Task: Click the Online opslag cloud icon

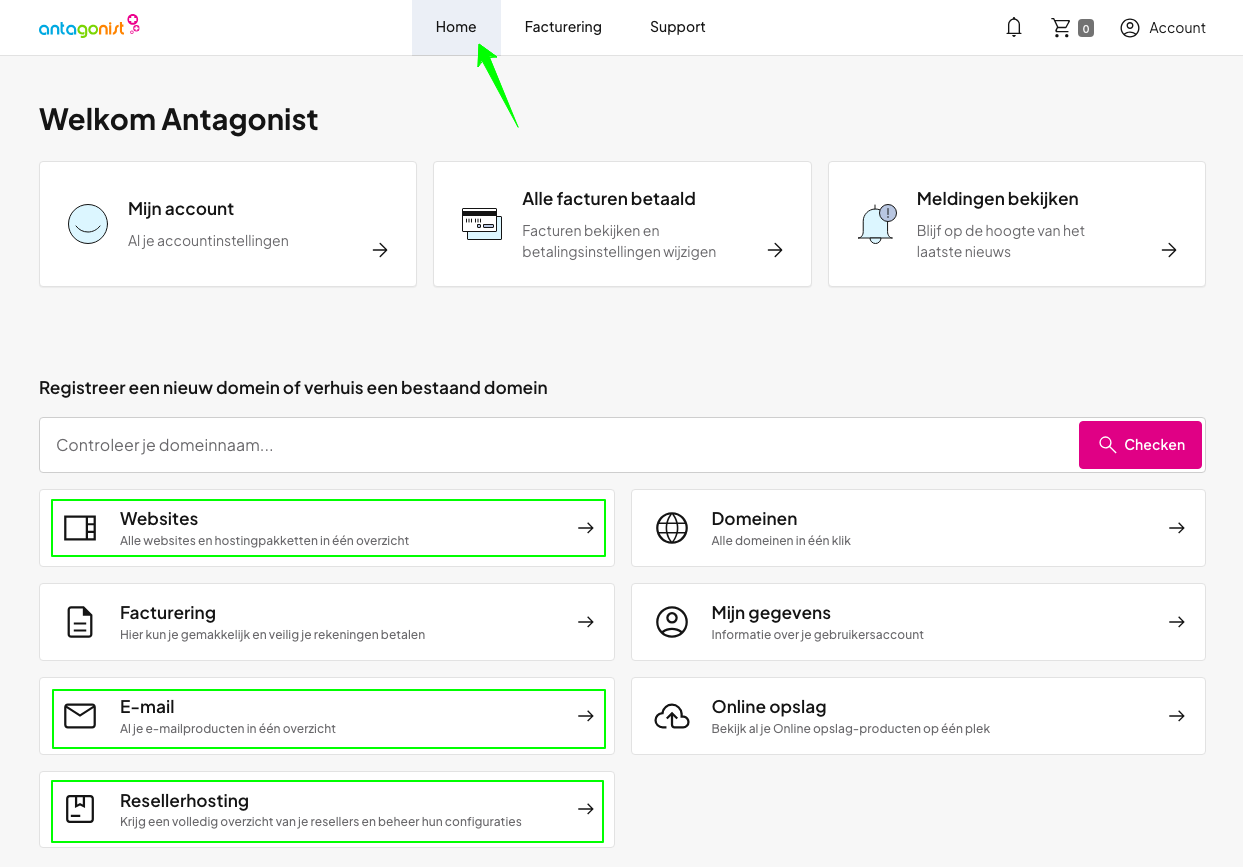Action: coord(672,716)
